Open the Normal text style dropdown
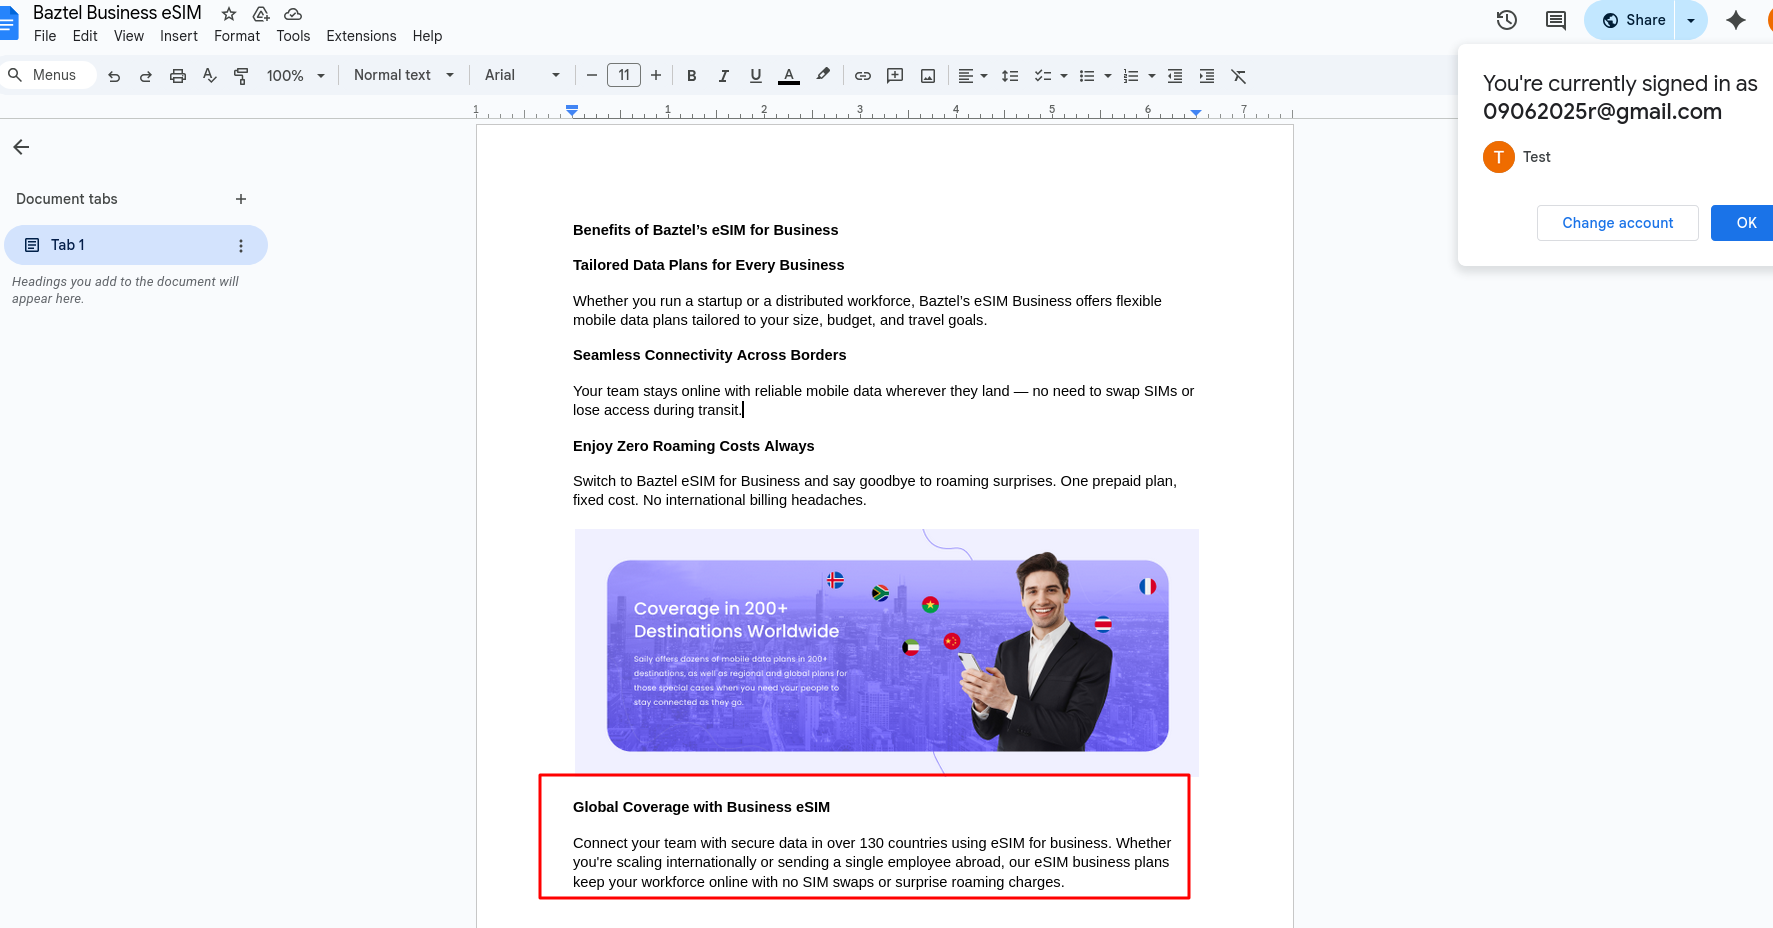This screenshot has height=928, width=1773. point(404,75)
